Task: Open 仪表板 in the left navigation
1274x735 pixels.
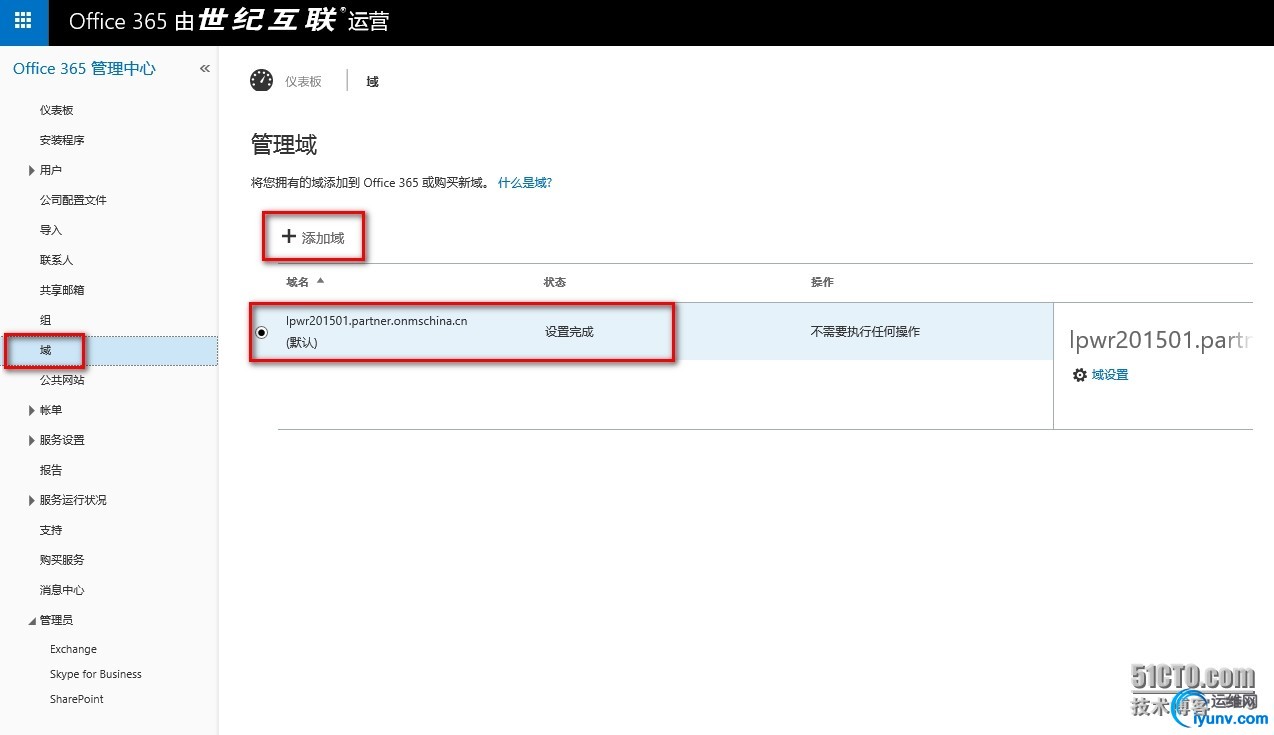Action: (x=57, y=110)
